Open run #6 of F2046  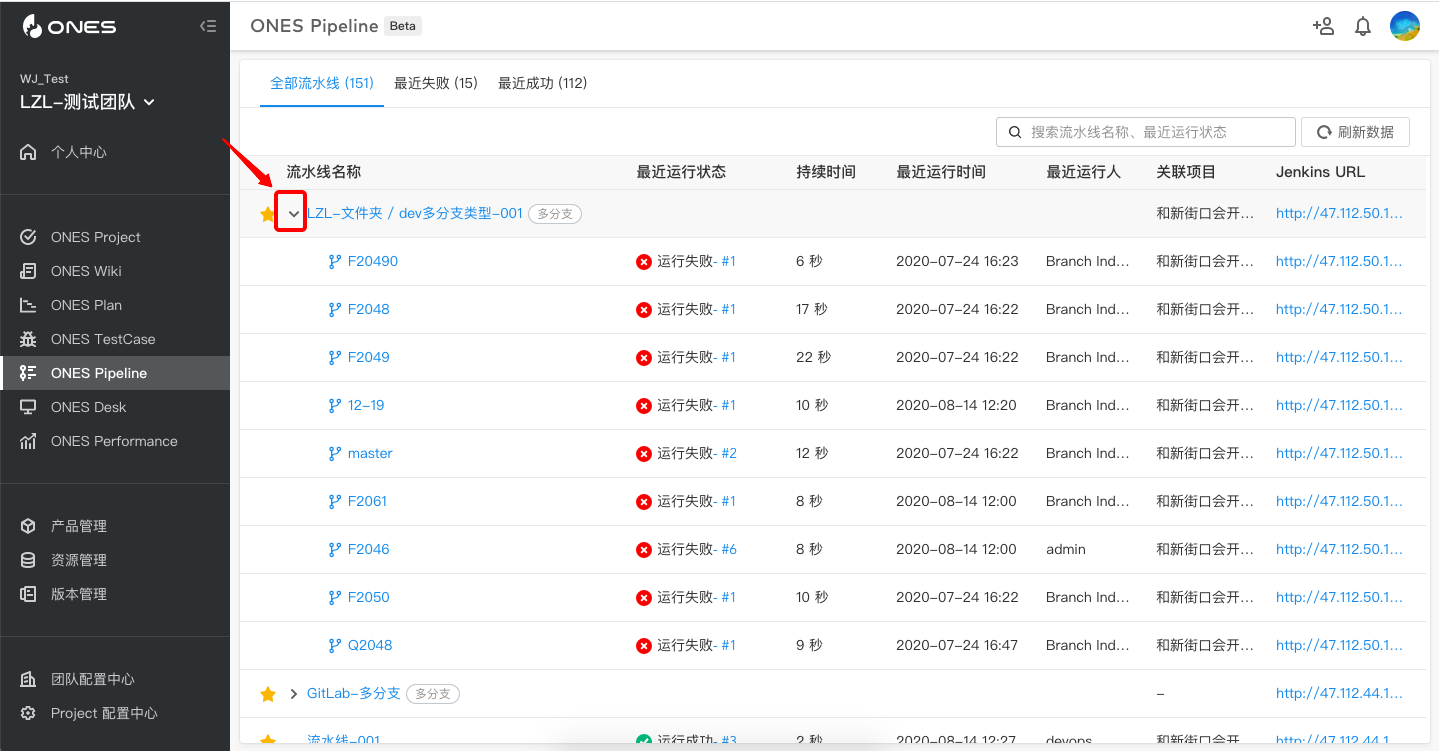[x=729, y=549]
